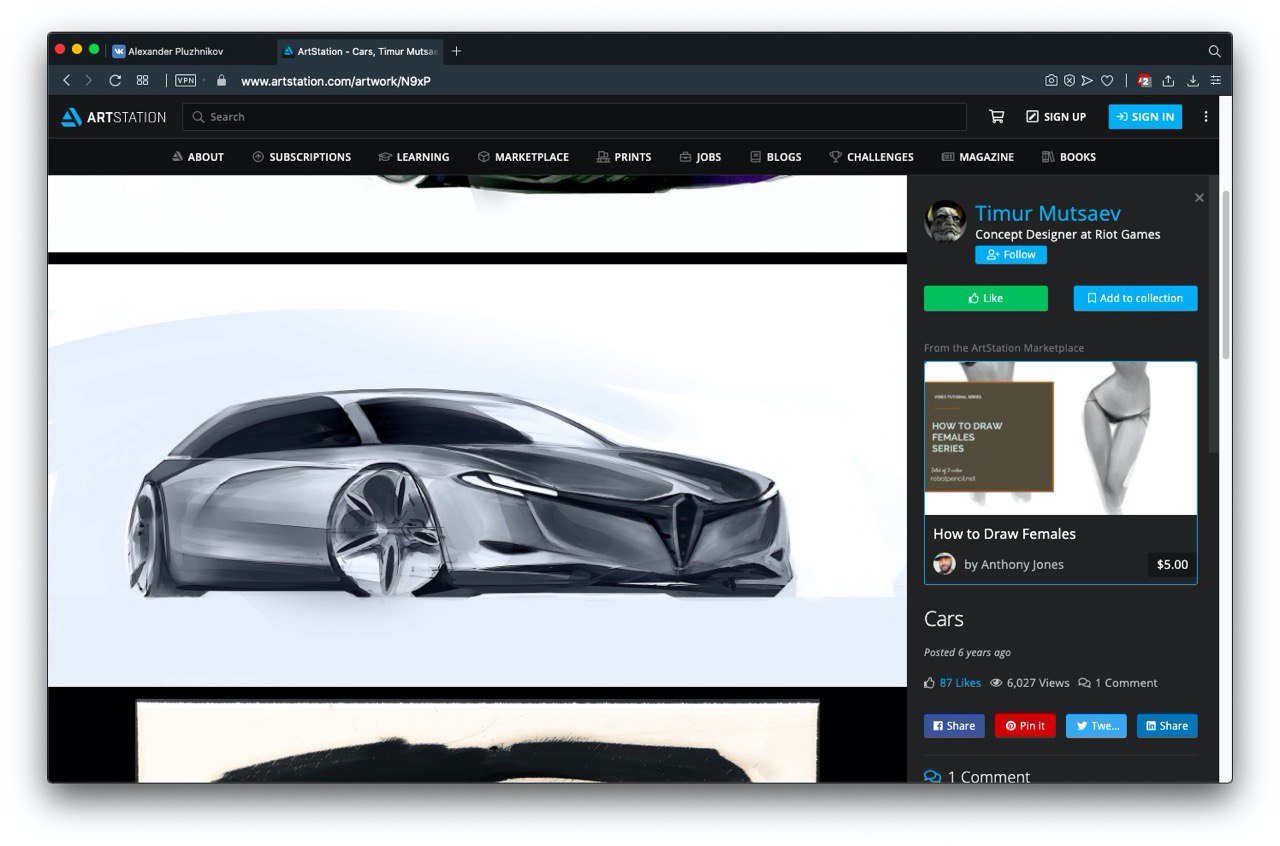Click the SIGN UP link
Viewport: 1280px width, 846px height.
point(1056,117)
